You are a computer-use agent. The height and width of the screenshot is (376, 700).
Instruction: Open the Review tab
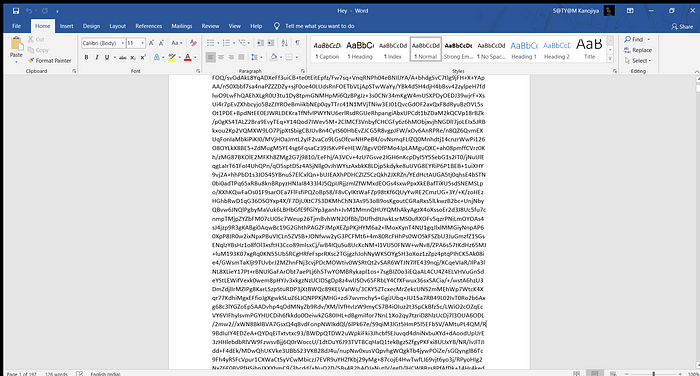coord(210,26)
